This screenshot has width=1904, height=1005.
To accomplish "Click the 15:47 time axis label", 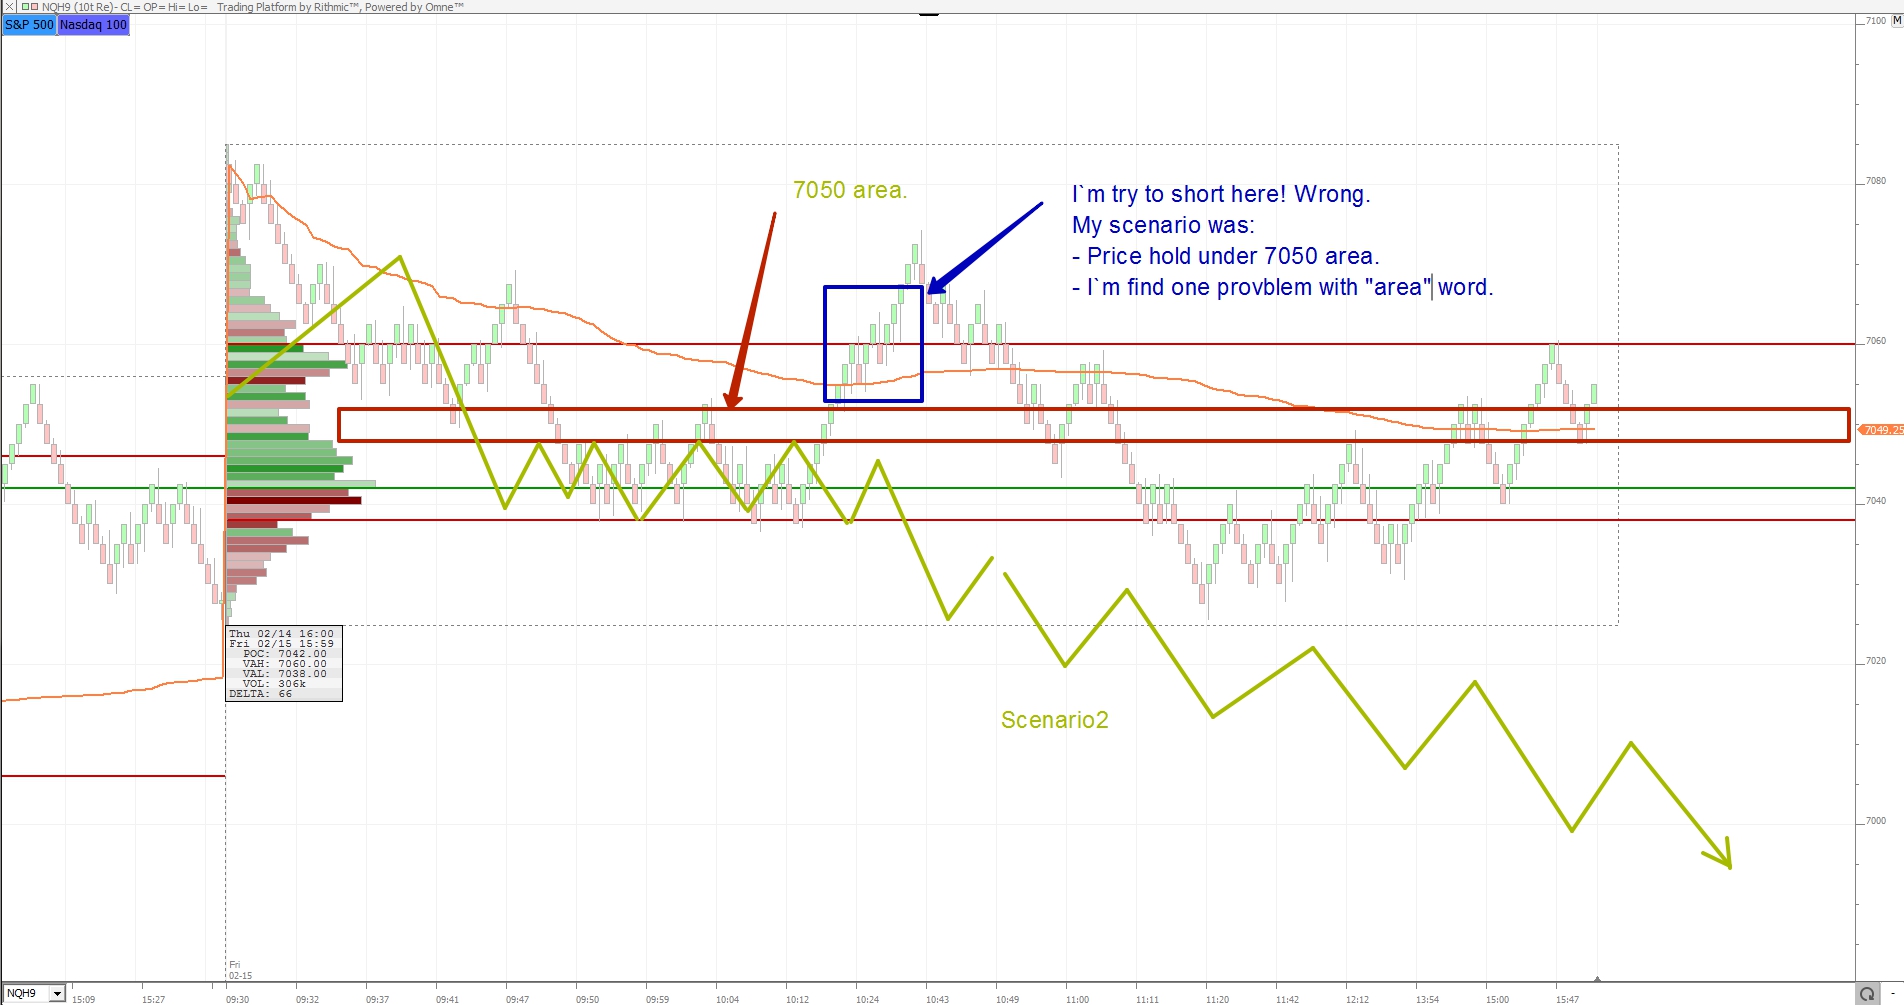I will point(1567,999).
